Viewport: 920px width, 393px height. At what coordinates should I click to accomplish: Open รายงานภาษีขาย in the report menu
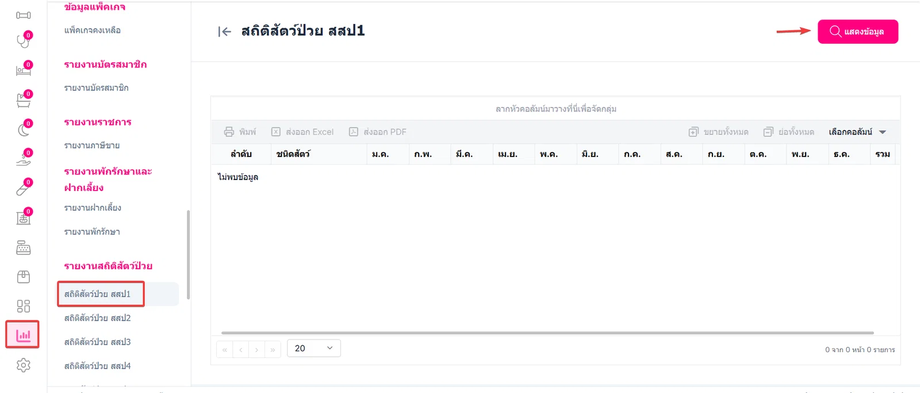coord(92,145)
